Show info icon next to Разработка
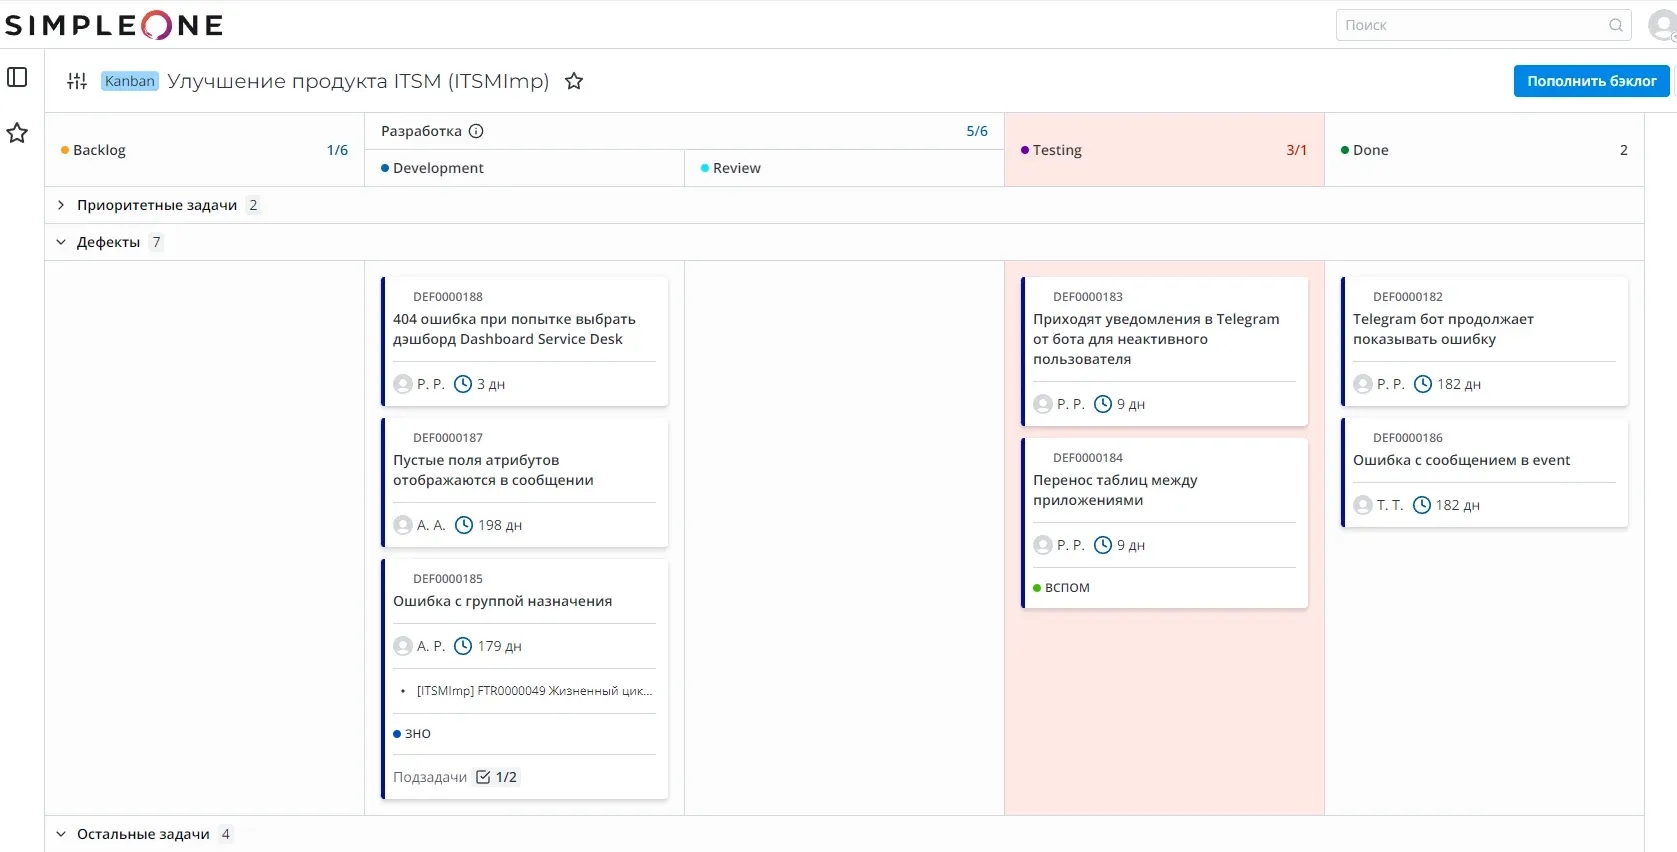This screenshot has width=1677, height=852. tap(476, 131)
